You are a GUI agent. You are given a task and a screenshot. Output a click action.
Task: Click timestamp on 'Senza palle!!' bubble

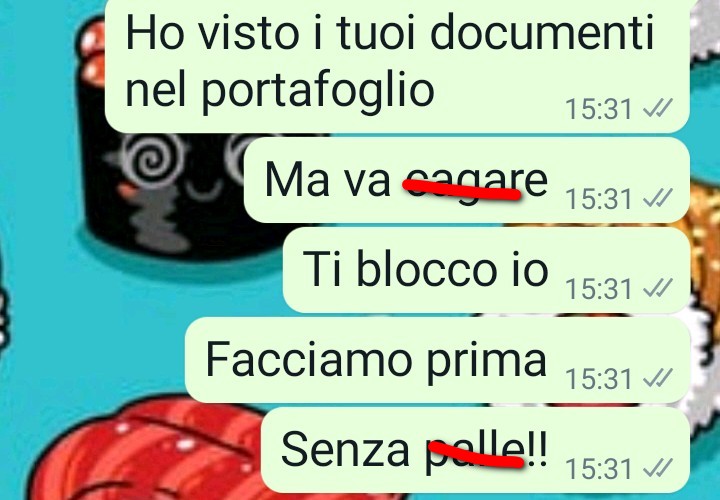[599, 469]
